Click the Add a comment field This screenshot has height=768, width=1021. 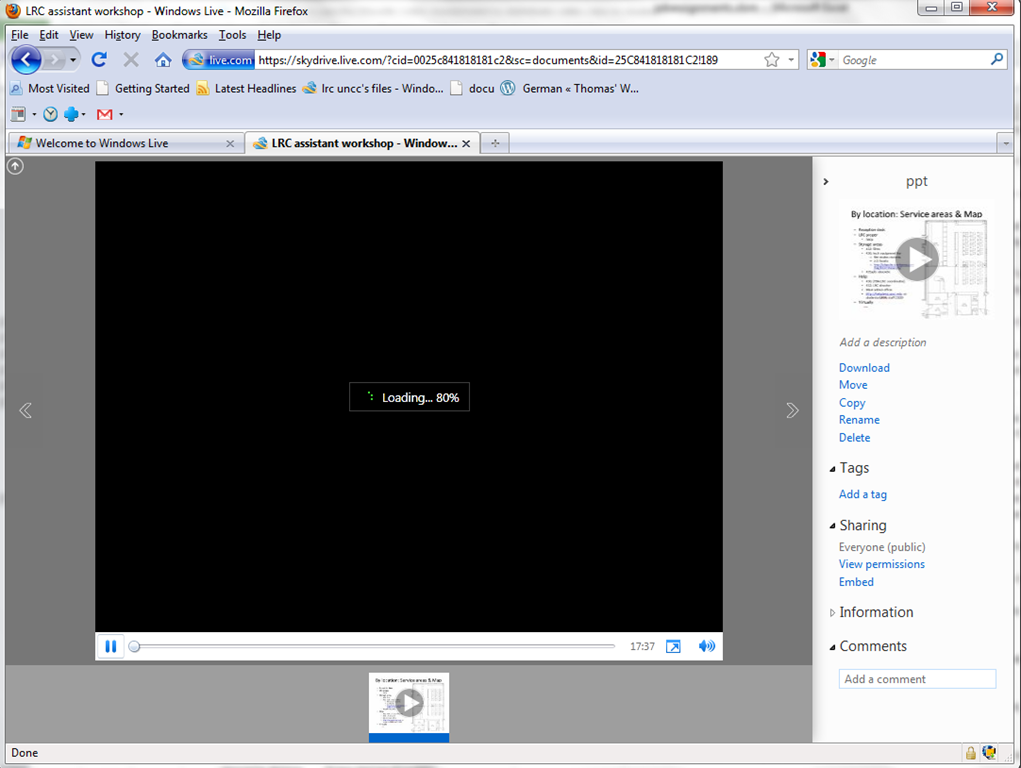point(917,679)
